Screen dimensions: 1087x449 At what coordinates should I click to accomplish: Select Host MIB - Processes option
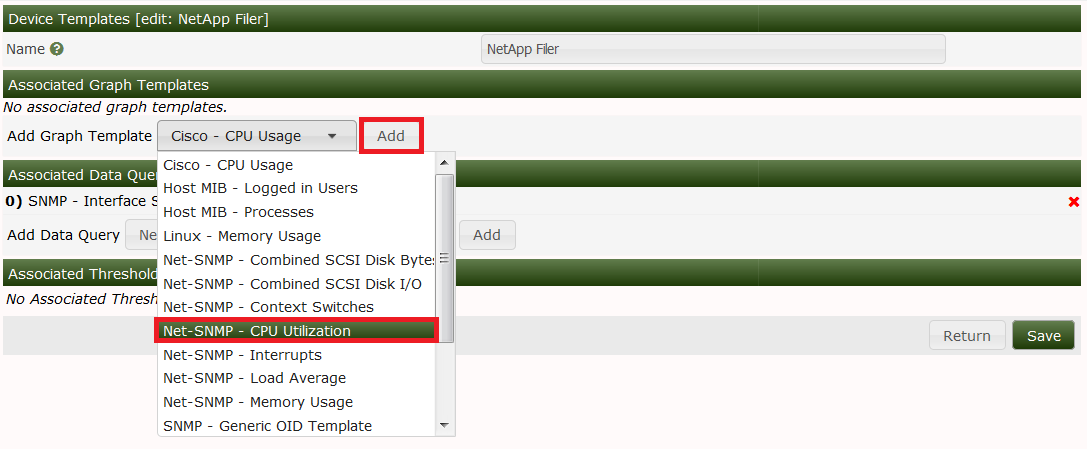[x=238, y=212]
